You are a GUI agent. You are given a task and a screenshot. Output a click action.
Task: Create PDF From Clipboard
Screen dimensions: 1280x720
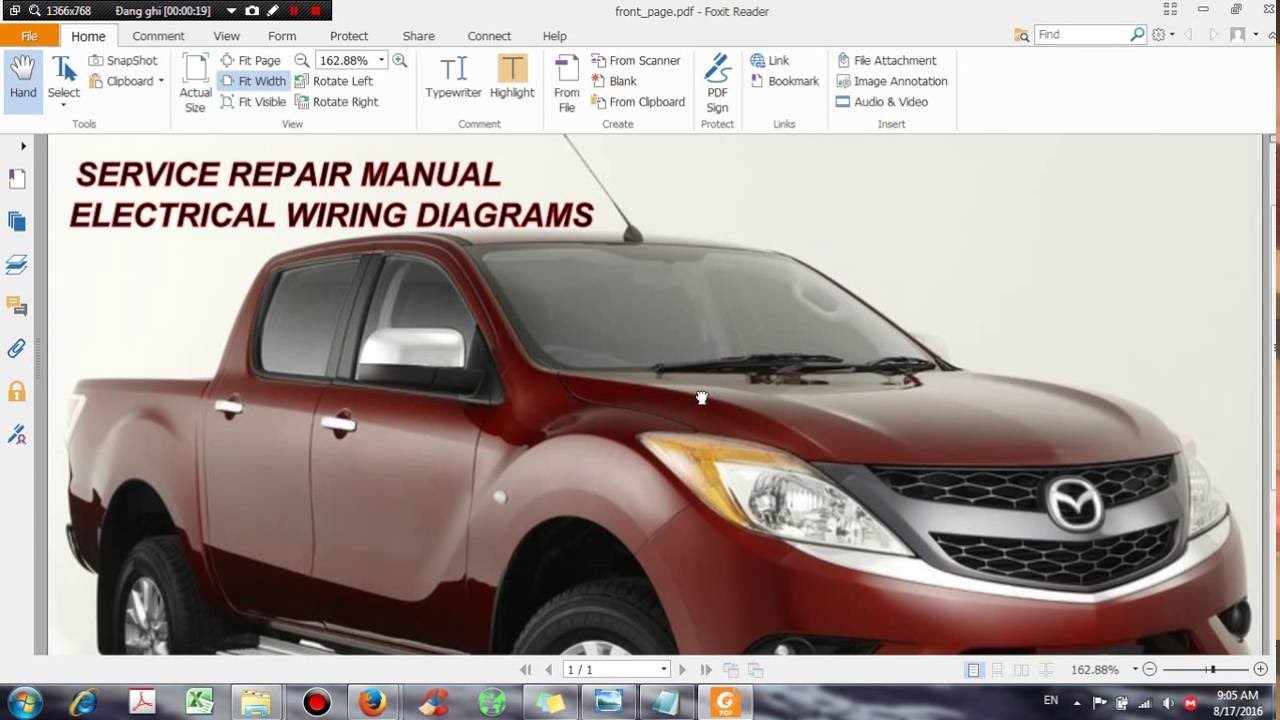pos(638,102)
